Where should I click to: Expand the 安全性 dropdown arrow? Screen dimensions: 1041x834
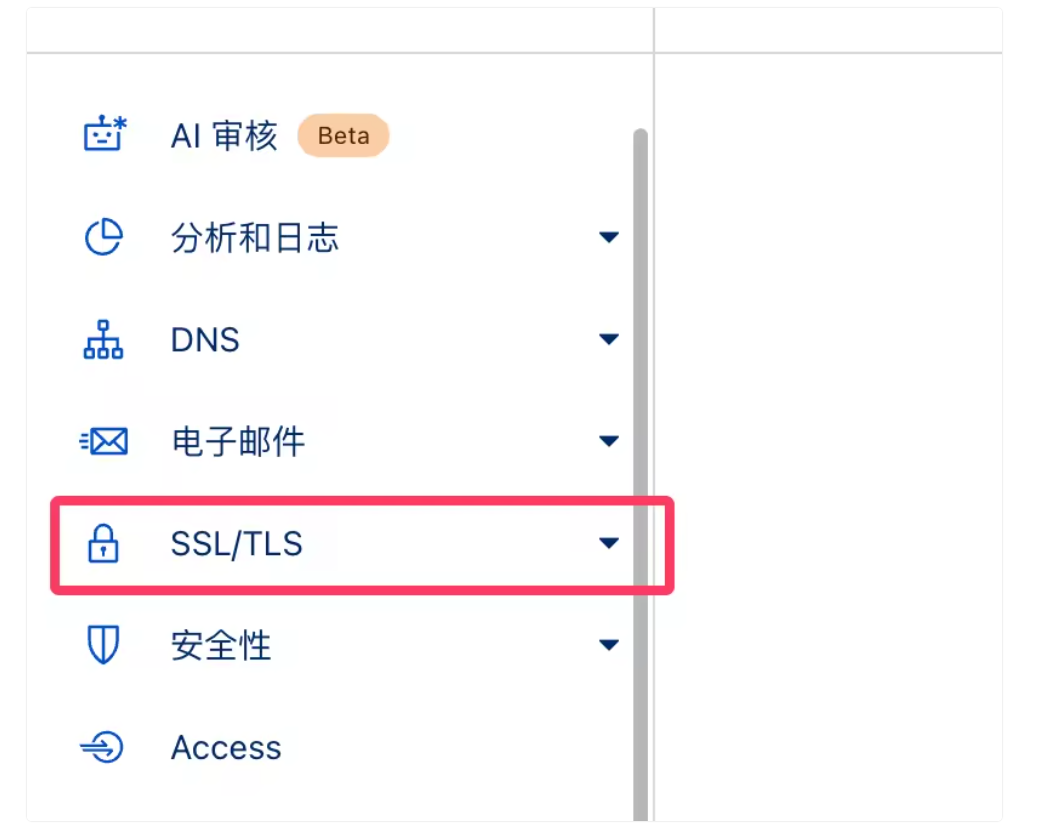(x=608, y=645)
